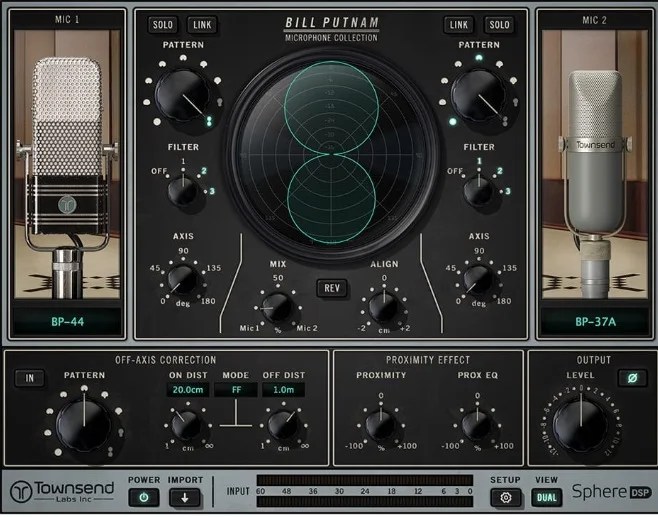The height and width of the screenshot is (517, 658).
Task: Select omni pattern dot on Mic 2 knob
Action: 453,122
